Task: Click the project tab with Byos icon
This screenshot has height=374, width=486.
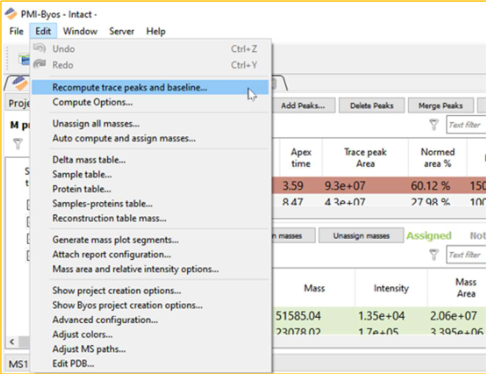Action: (x=19, y=83)
